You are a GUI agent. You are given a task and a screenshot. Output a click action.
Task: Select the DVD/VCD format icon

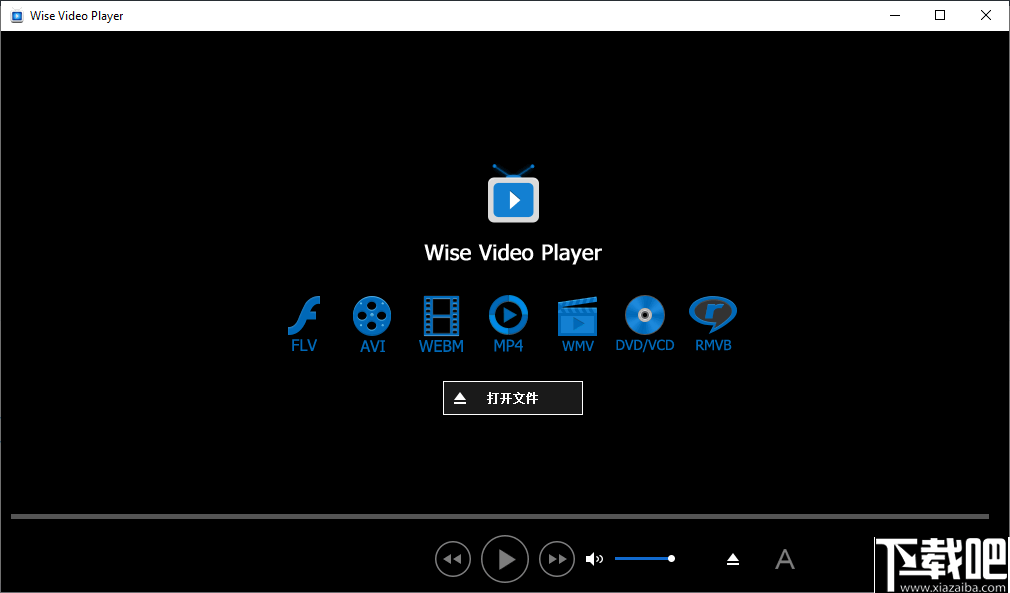pyautogui.click(x=645, y=315)
